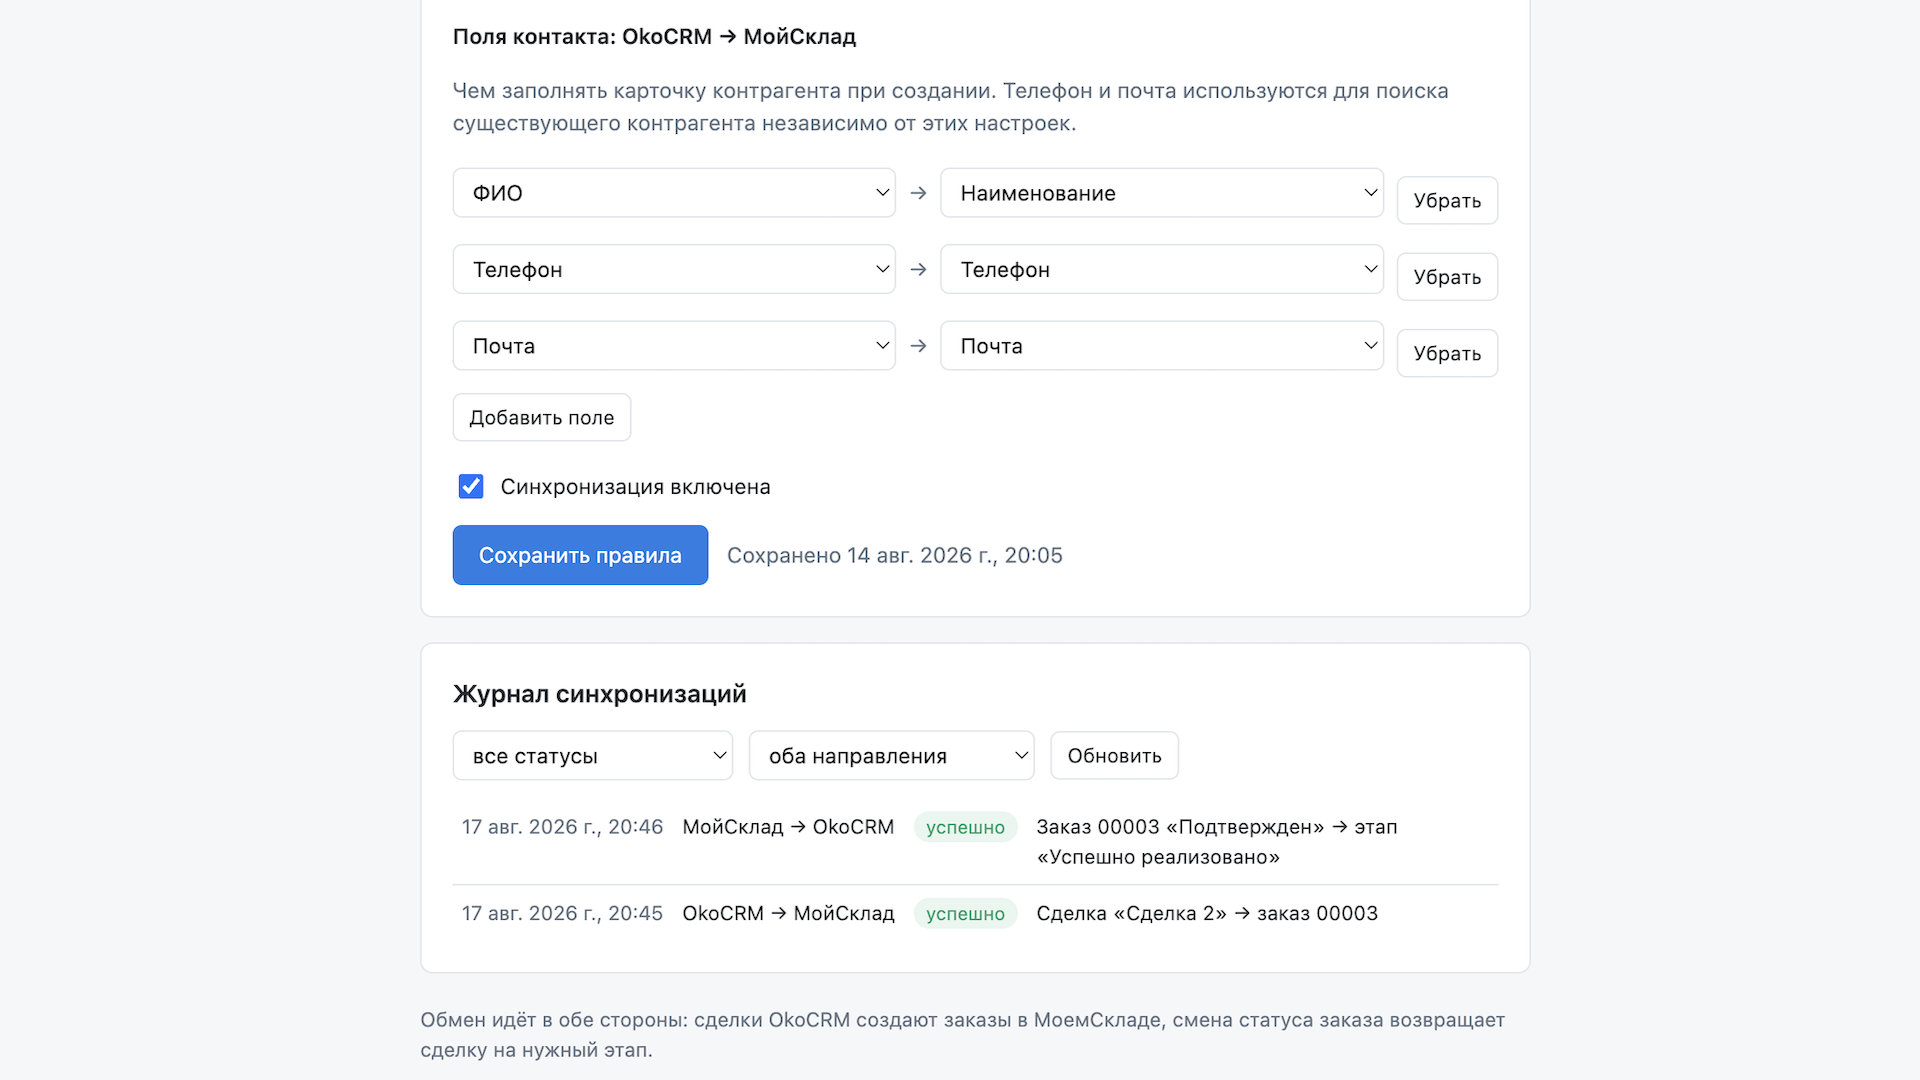This screenshot has height=1080, width=1920.
Task: Click the footer note «Обмен идёт в обе стороны»
Action: tap(963, 1035)
